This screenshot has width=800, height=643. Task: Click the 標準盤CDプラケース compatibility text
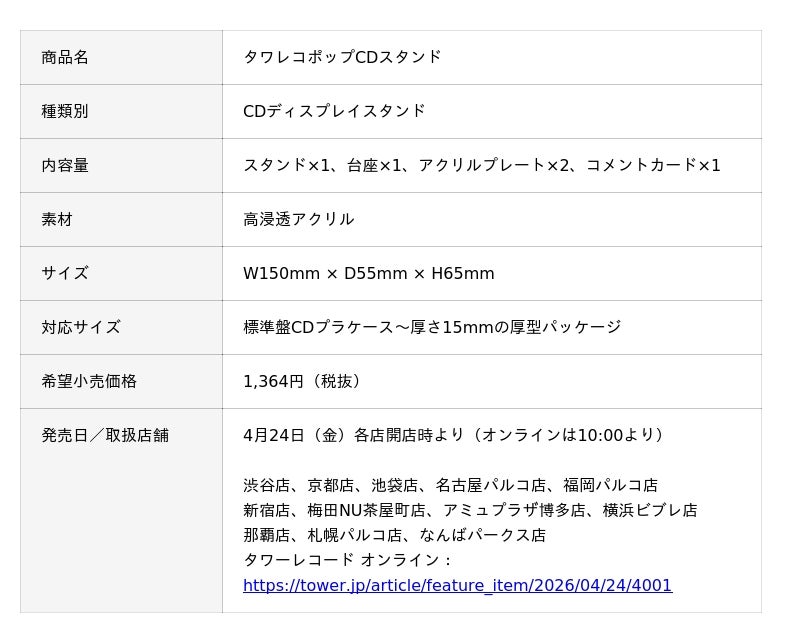431,327
